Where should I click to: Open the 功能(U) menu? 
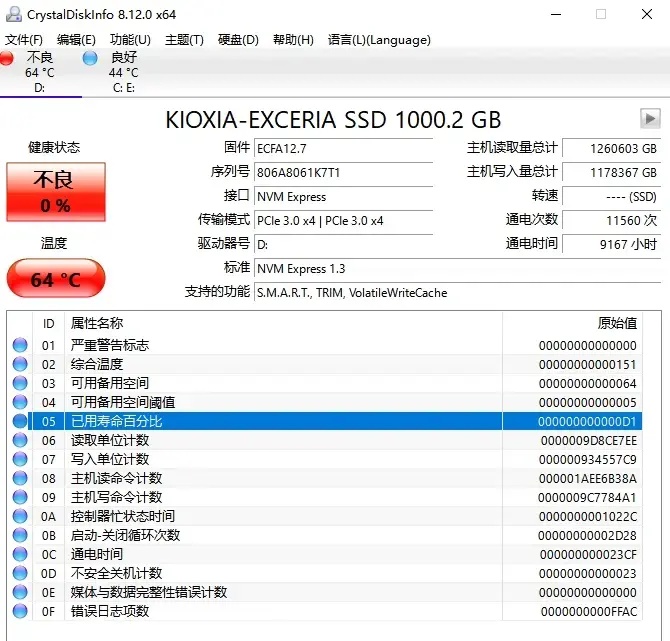pos(130,40)
